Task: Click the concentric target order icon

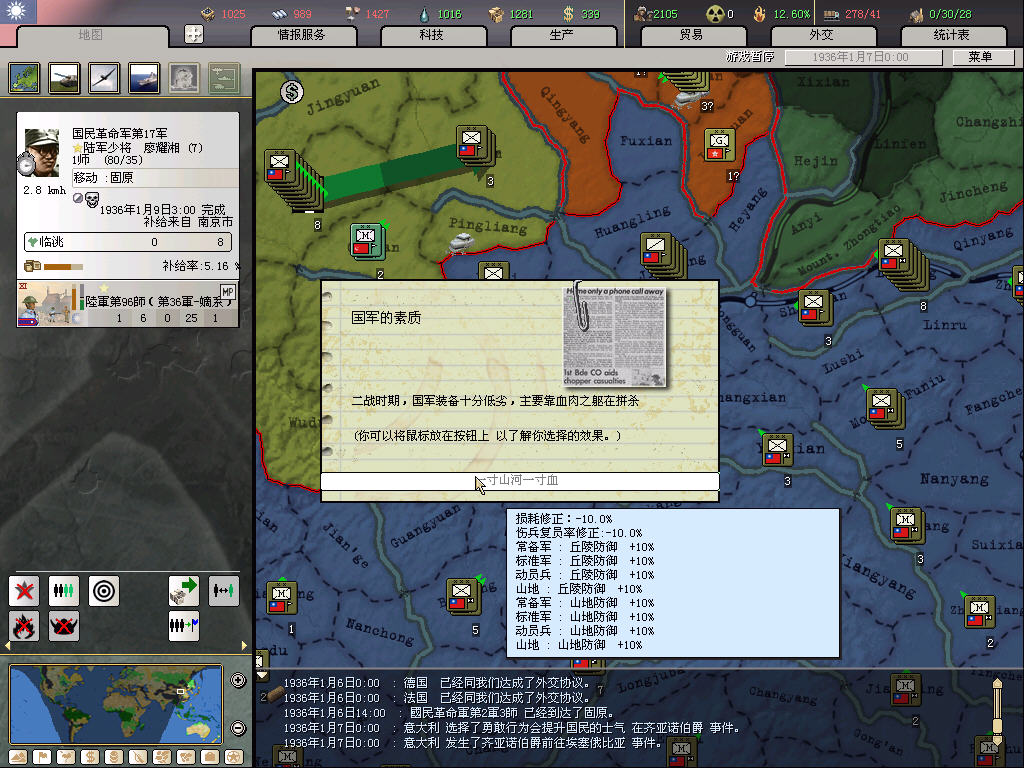Action: (x=104, y=591)
